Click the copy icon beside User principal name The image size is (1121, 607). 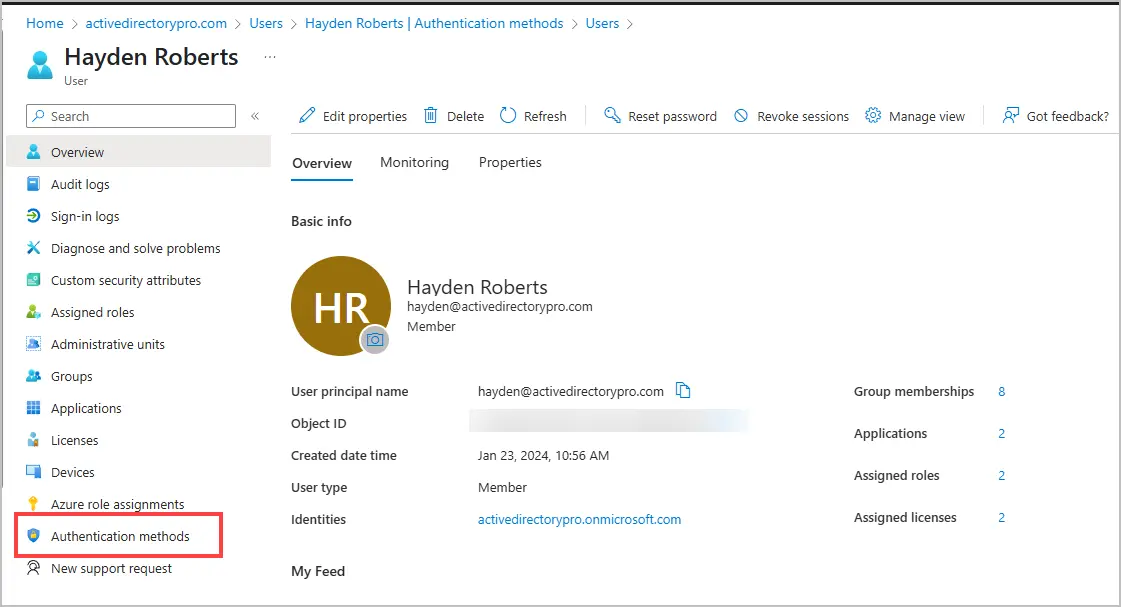click(683, 391)
